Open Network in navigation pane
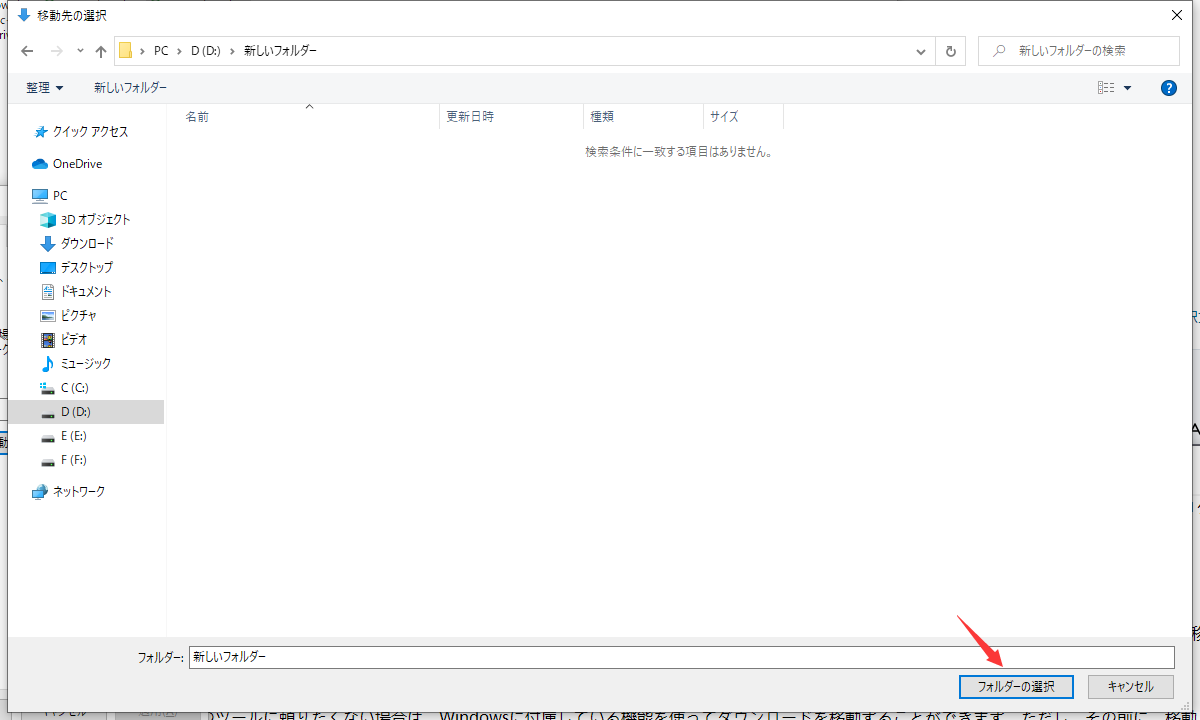The image size is (1200, 720). [x=78, y=492]
